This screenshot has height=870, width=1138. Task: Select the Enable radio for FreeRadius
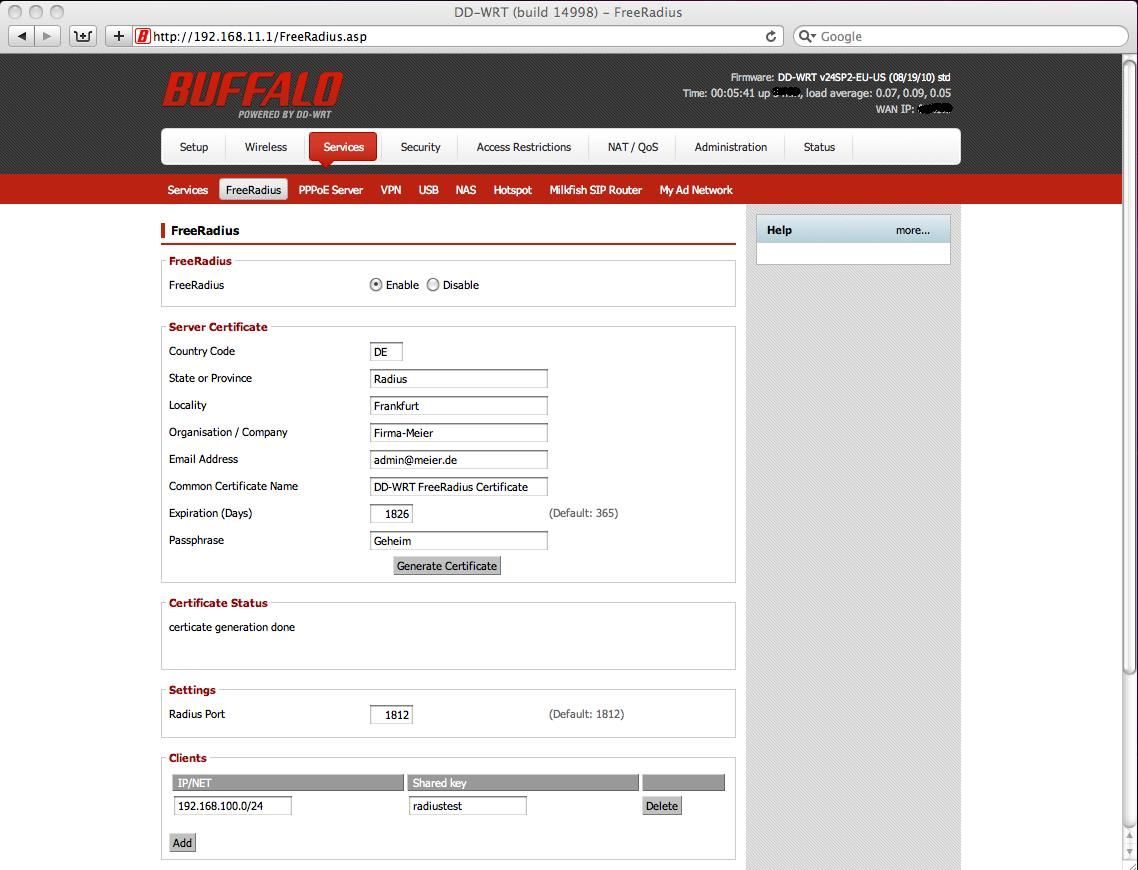[376, 285]
